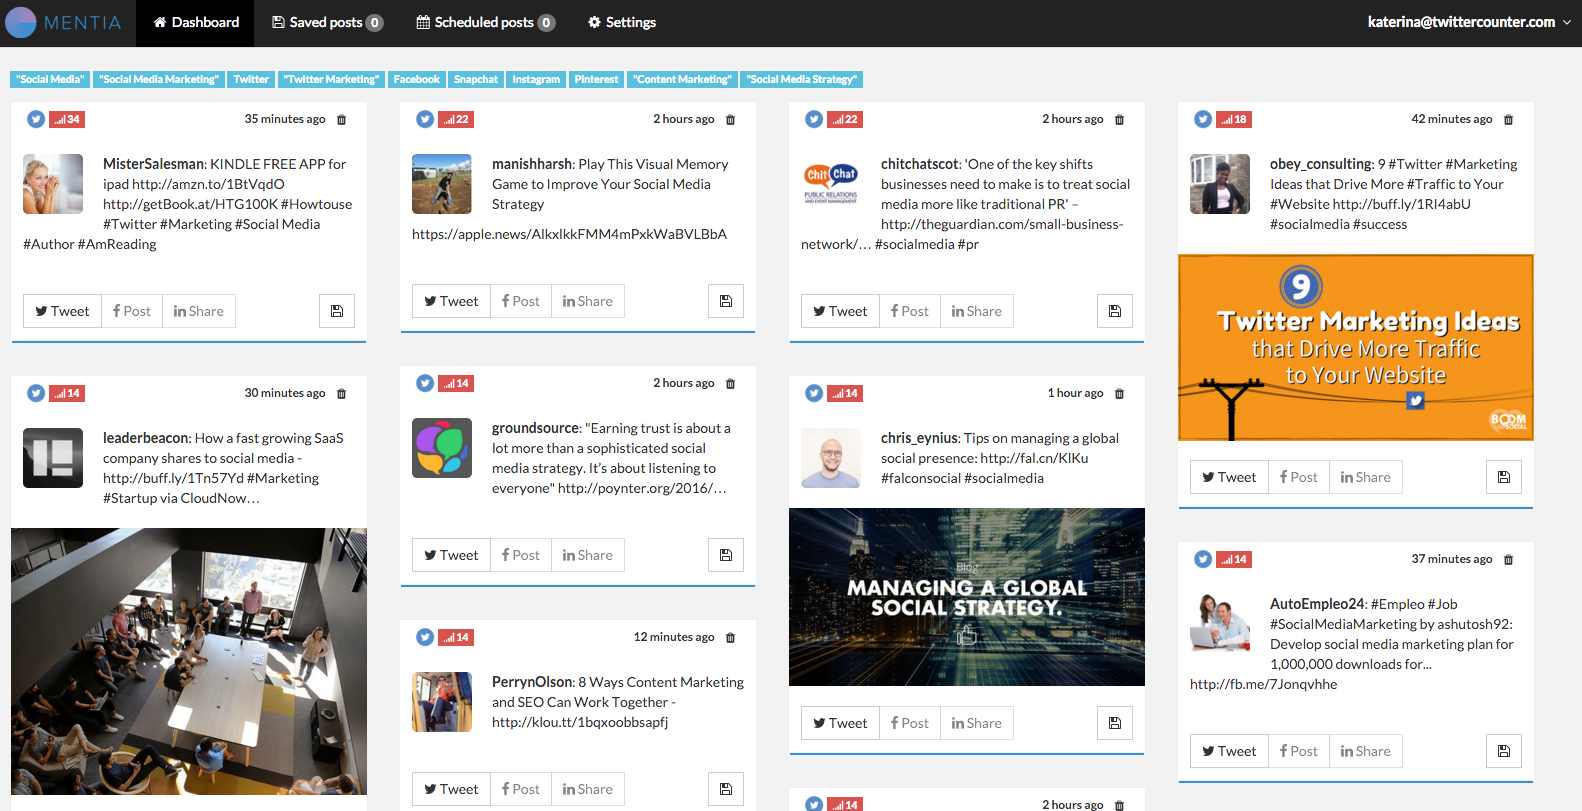The width and height of the screenshot is (1582, 811).
Task: Click the score 34 badge on MisterSalesman card
Action: 67,119
